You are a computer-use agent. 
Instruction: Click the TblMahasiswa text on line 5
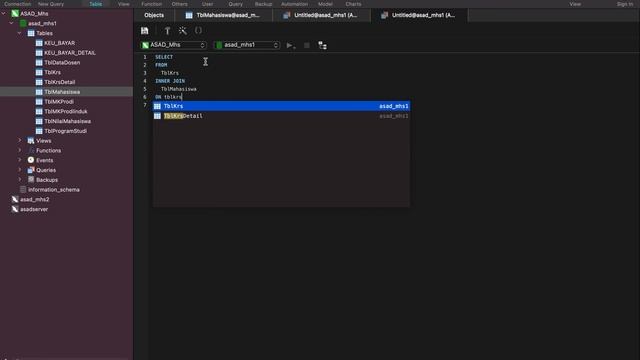[179, 89]
